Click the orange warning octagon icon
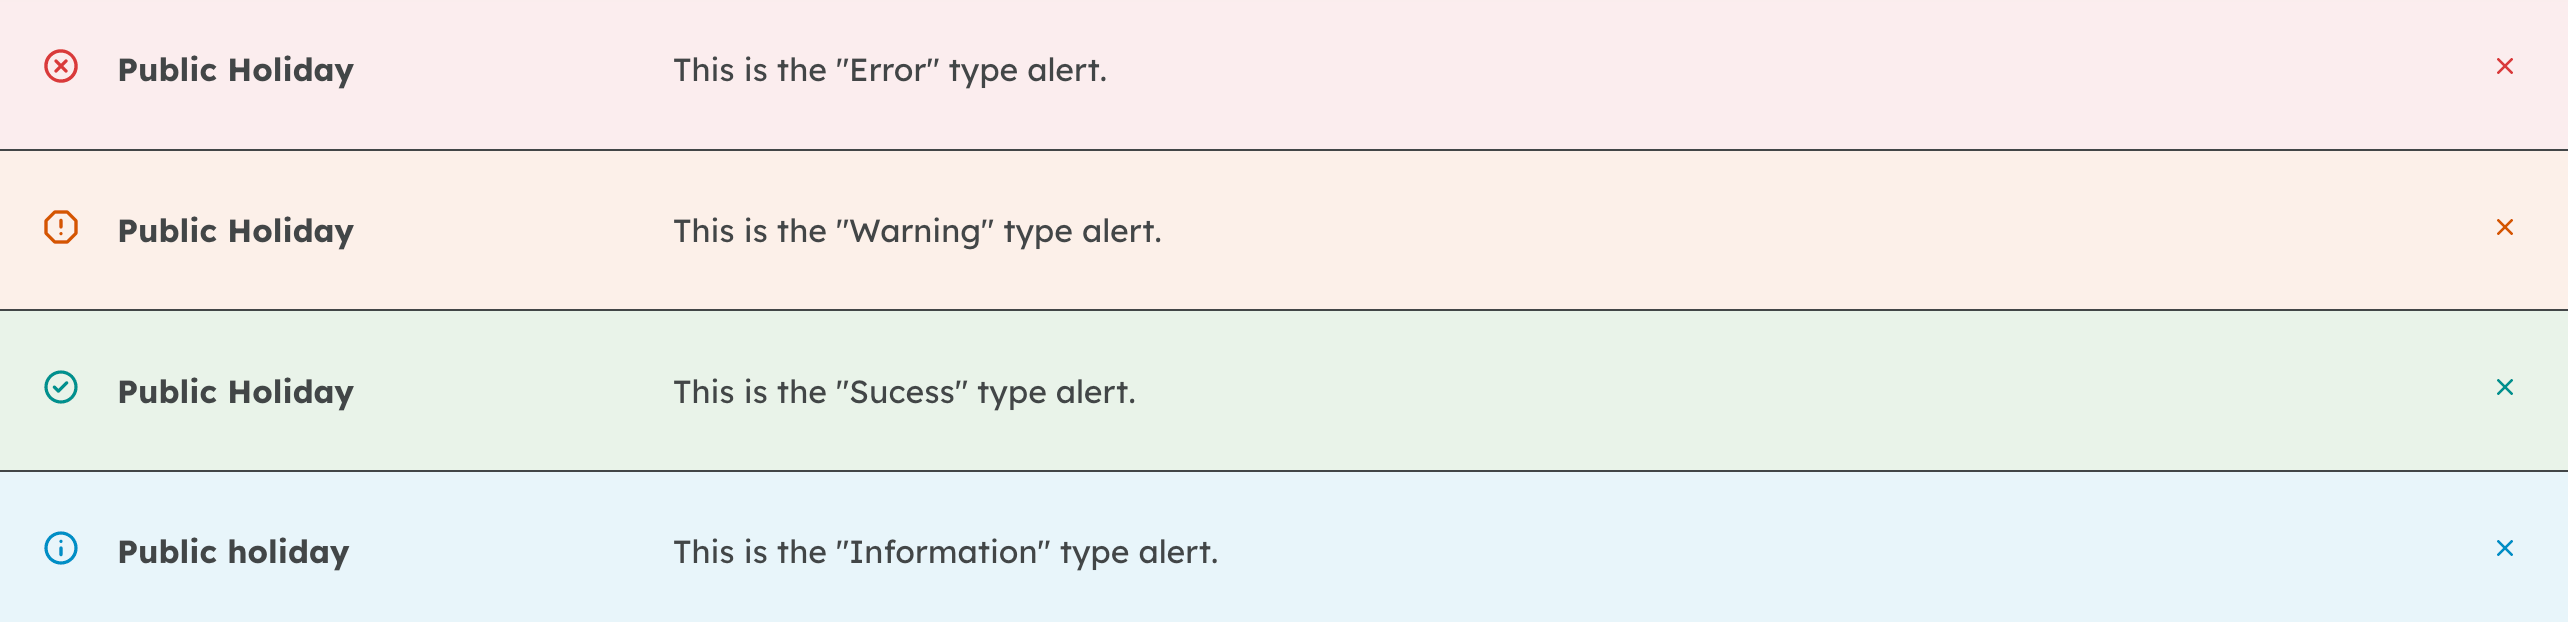Screen dimensions: 2568x622 tap(61, 227)
